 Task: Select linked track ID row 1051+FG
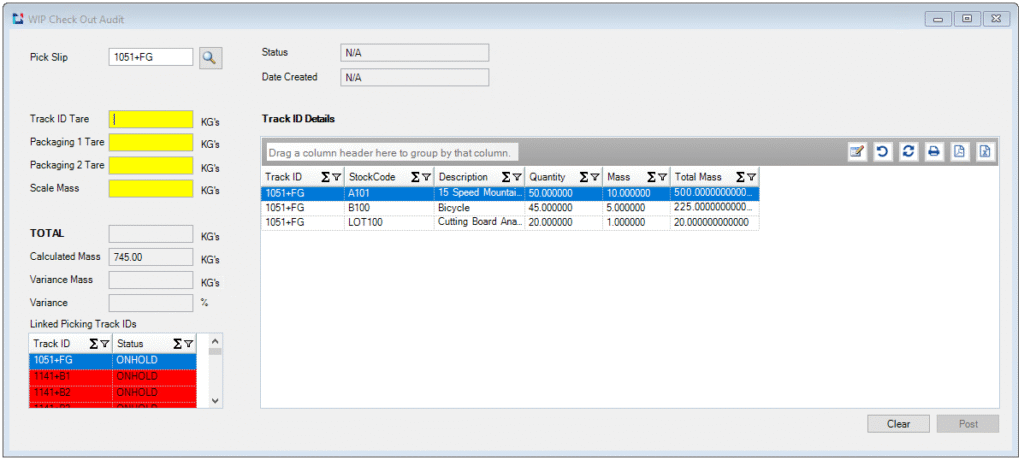112,361
